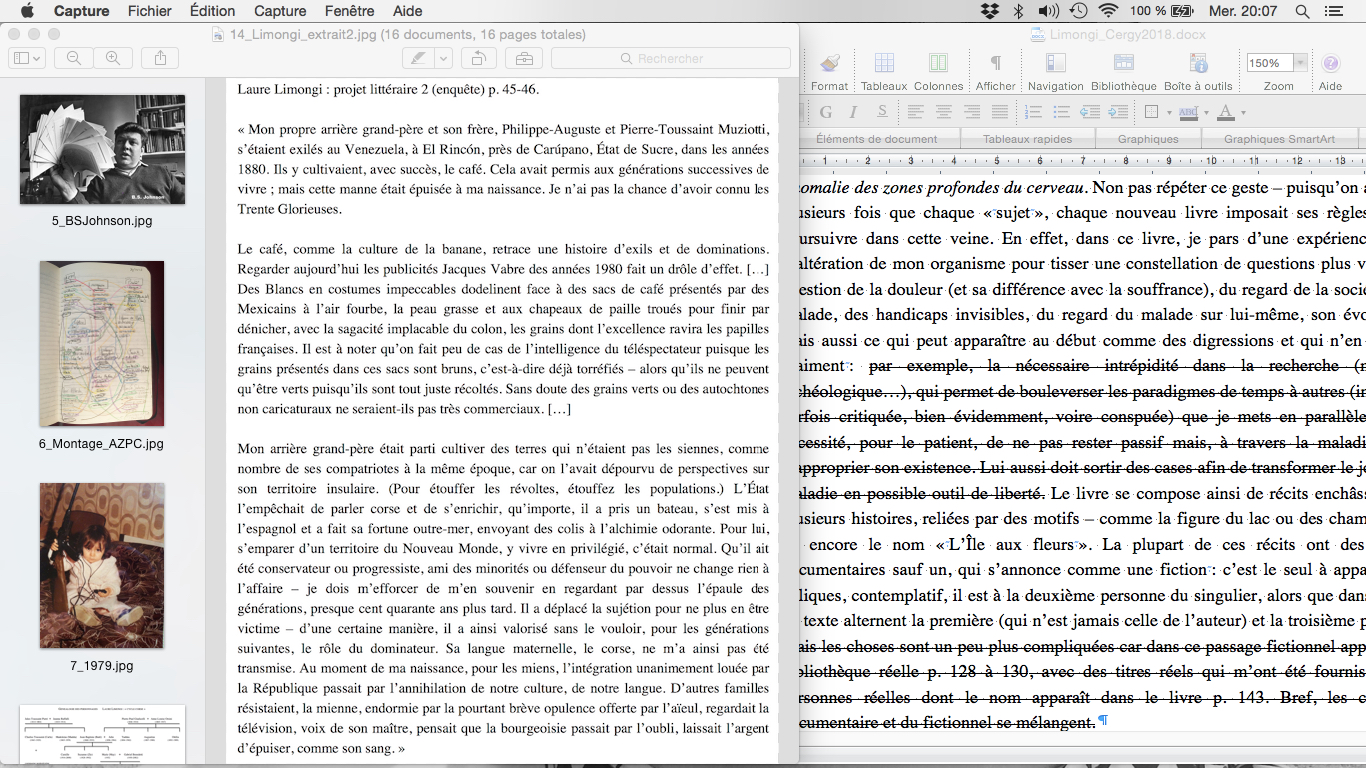The width and height of the screenshot is (1366, 768).
Task: Open the Fichier menu
Action: (x=150, y=11)
